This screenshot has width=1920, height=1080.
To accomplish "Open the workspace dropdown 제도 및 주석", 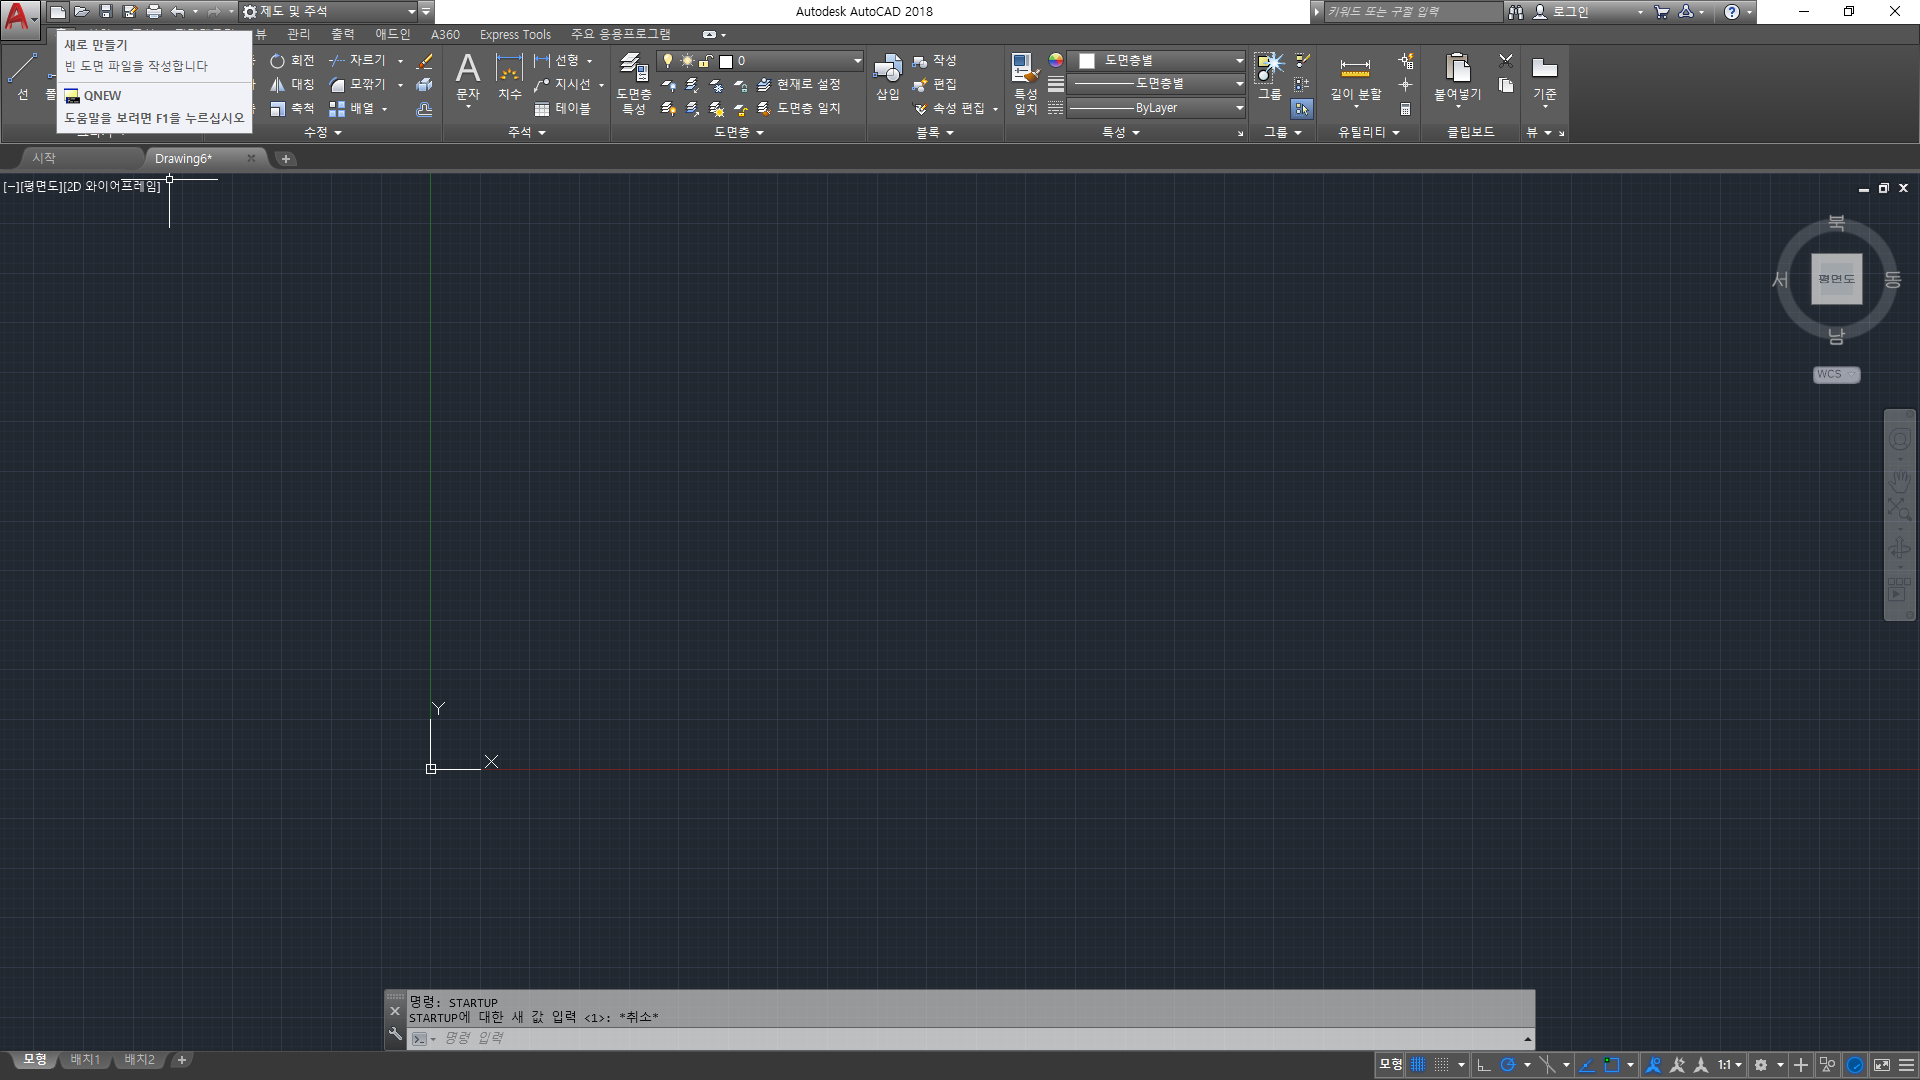I will (x=330, y=11).
